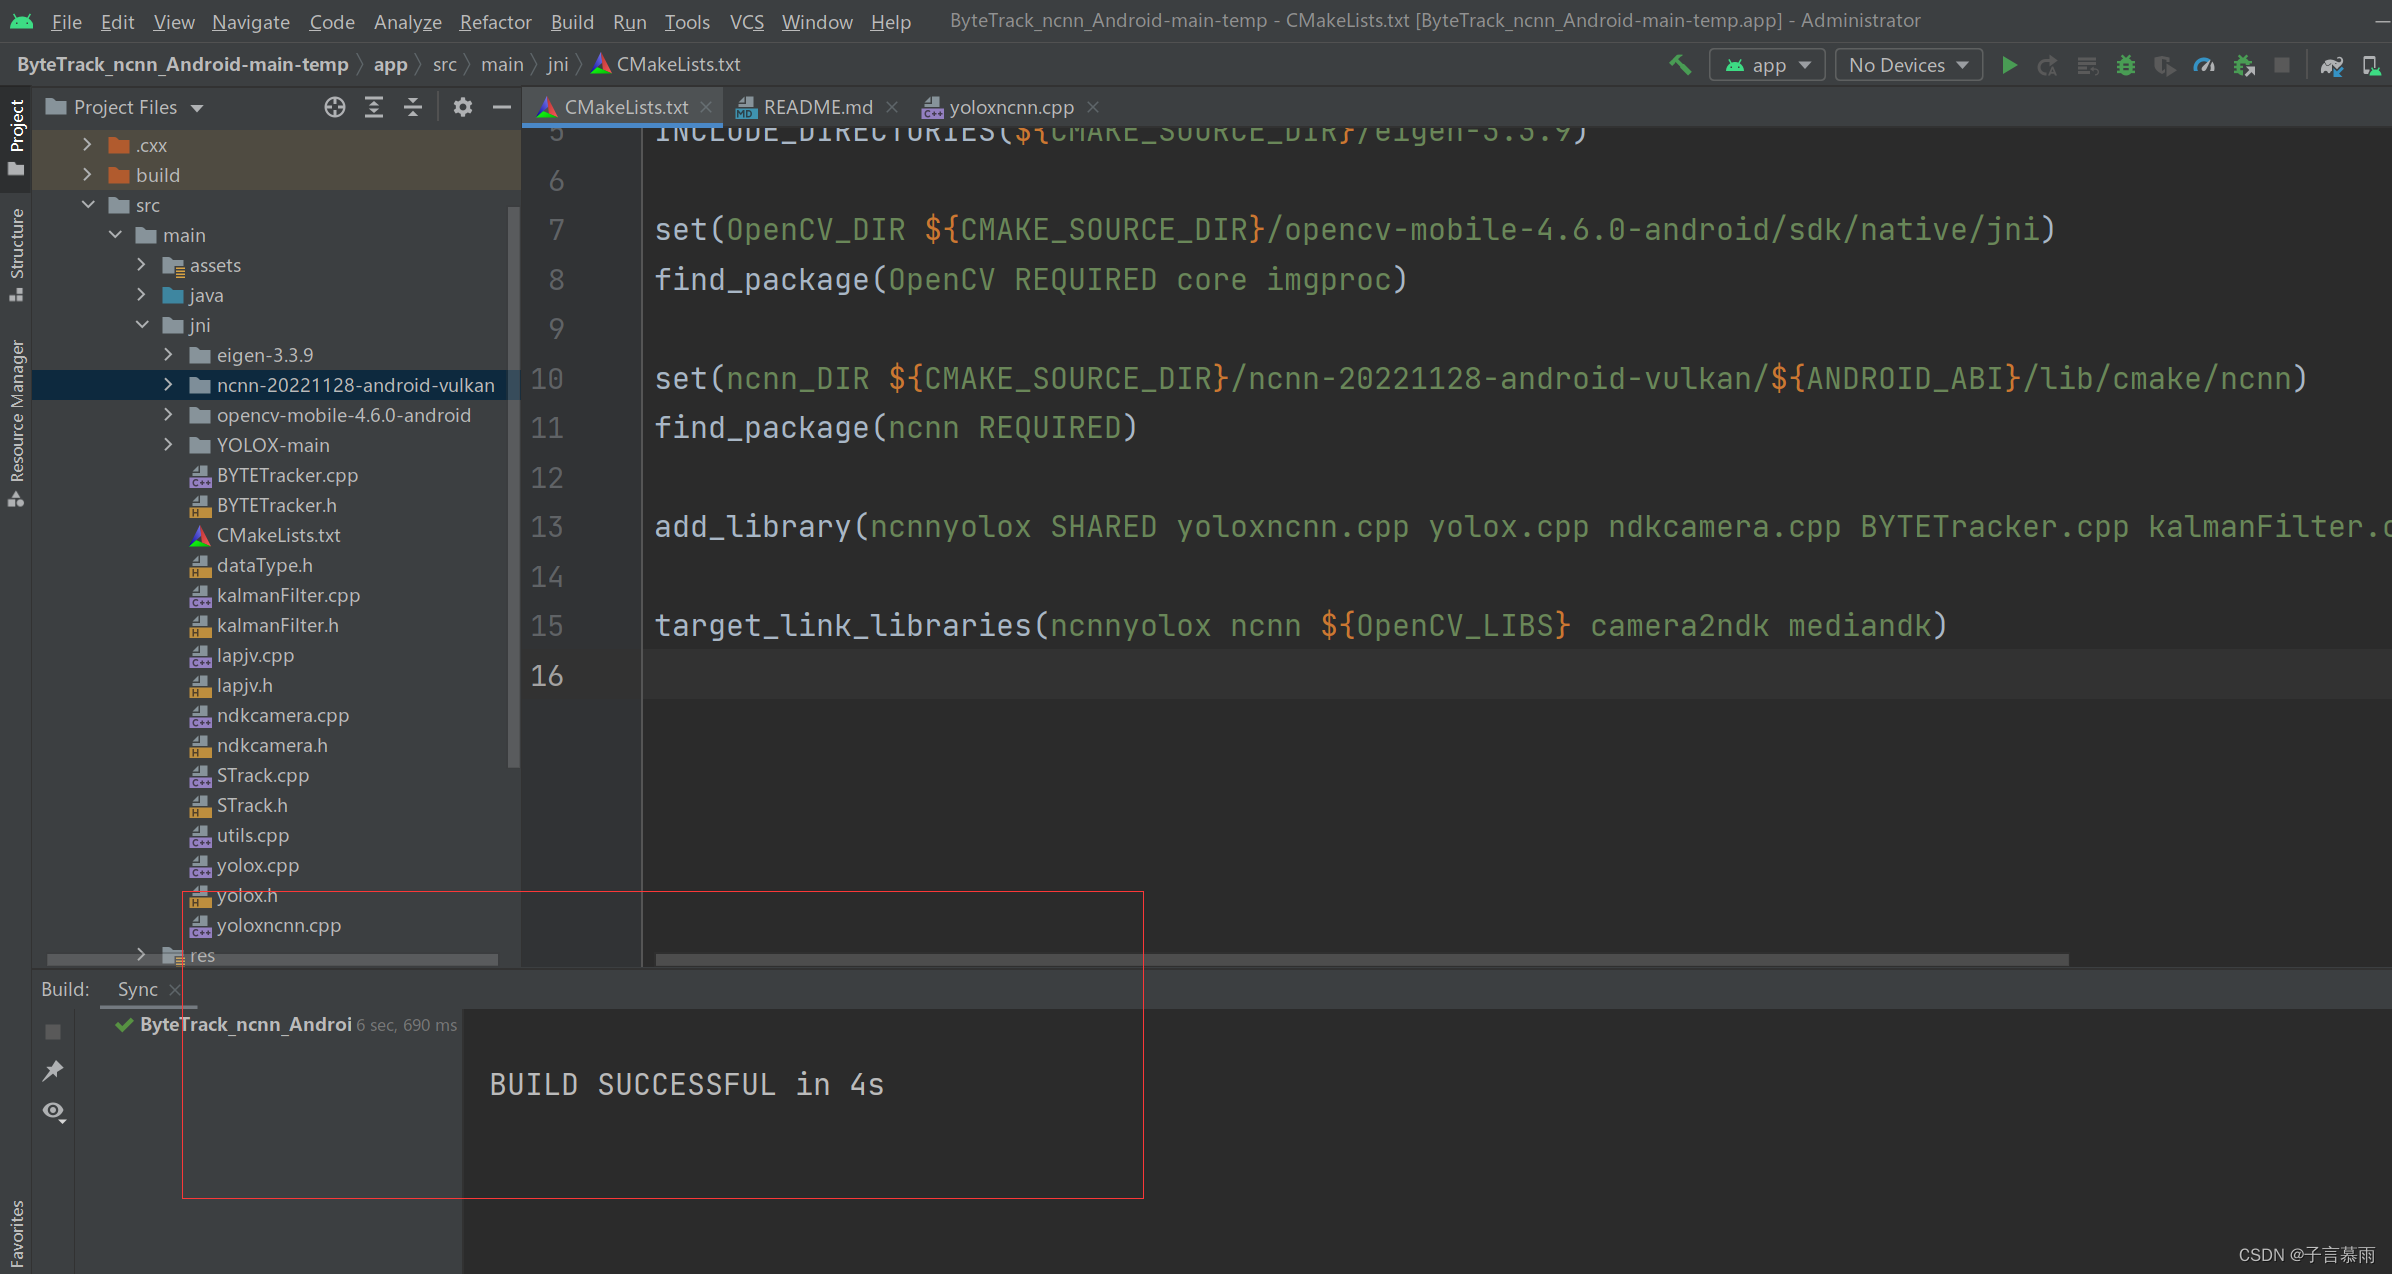2392x1274 pixels.
Task: Apply Changes and Restart Activity
Action: [x=2047, y=65]
